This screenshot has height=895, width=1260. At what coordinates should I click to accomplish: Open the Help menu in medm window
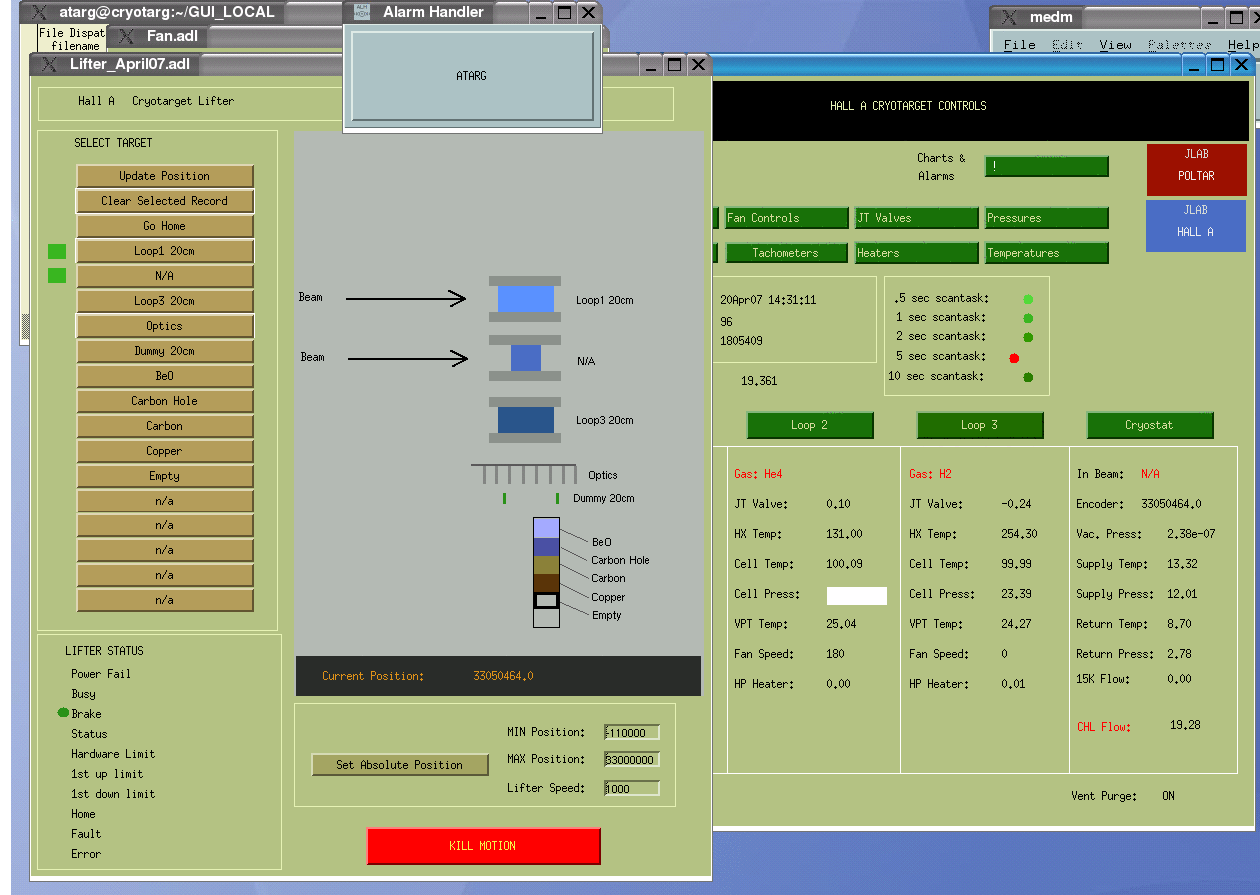click(x=1243, y=45)
